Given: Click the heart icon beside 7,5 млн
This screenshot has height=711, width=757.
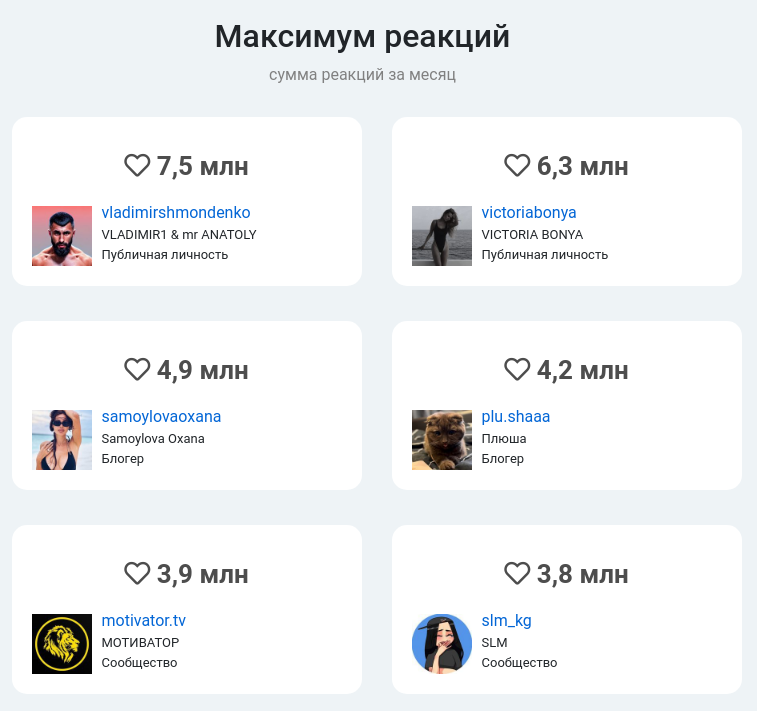Looking at the screenshot, I should click(137, 166).
